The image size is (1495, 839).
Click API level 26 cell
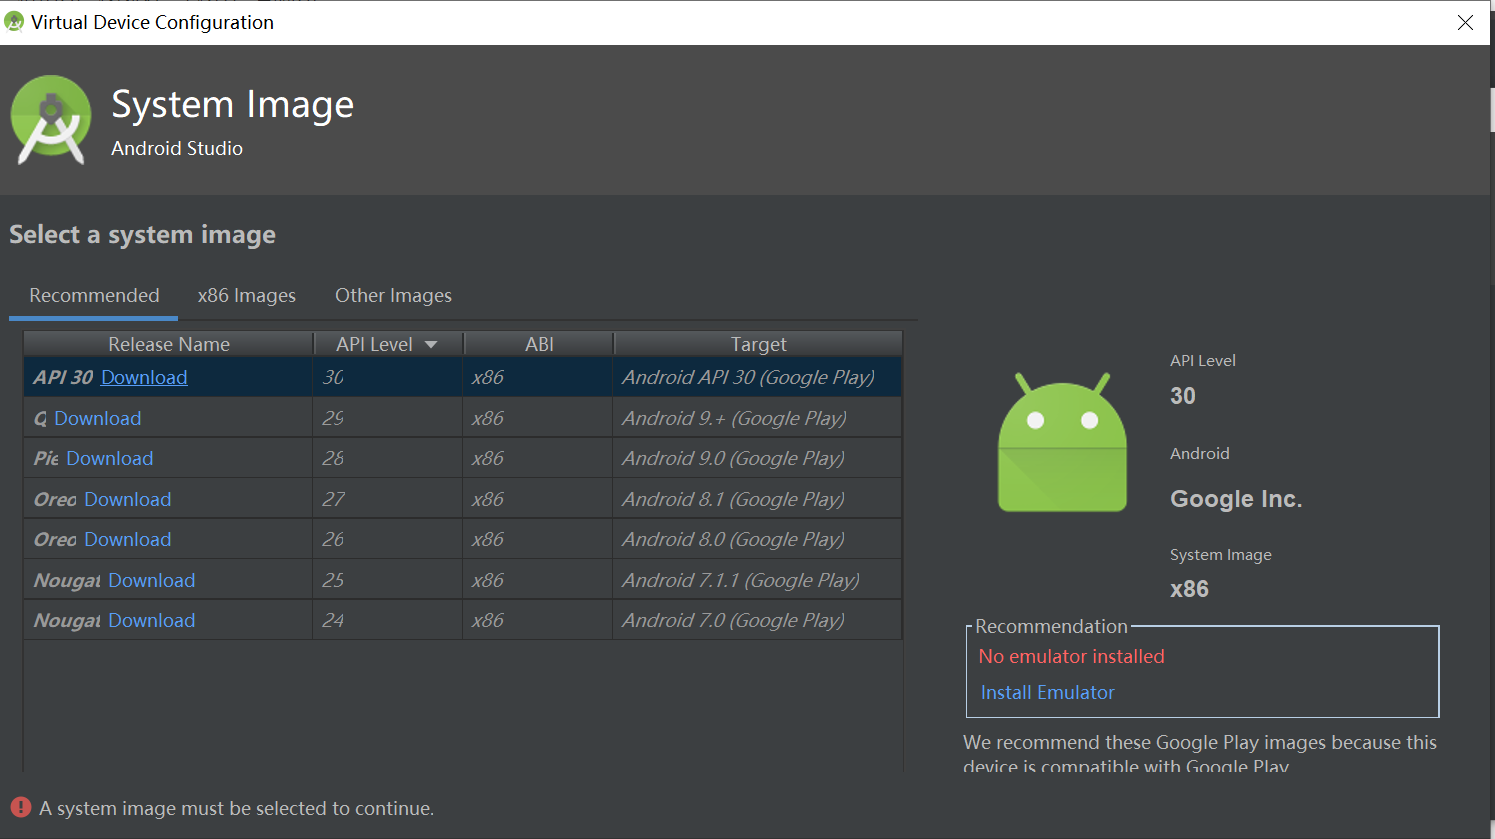point(388,539)
